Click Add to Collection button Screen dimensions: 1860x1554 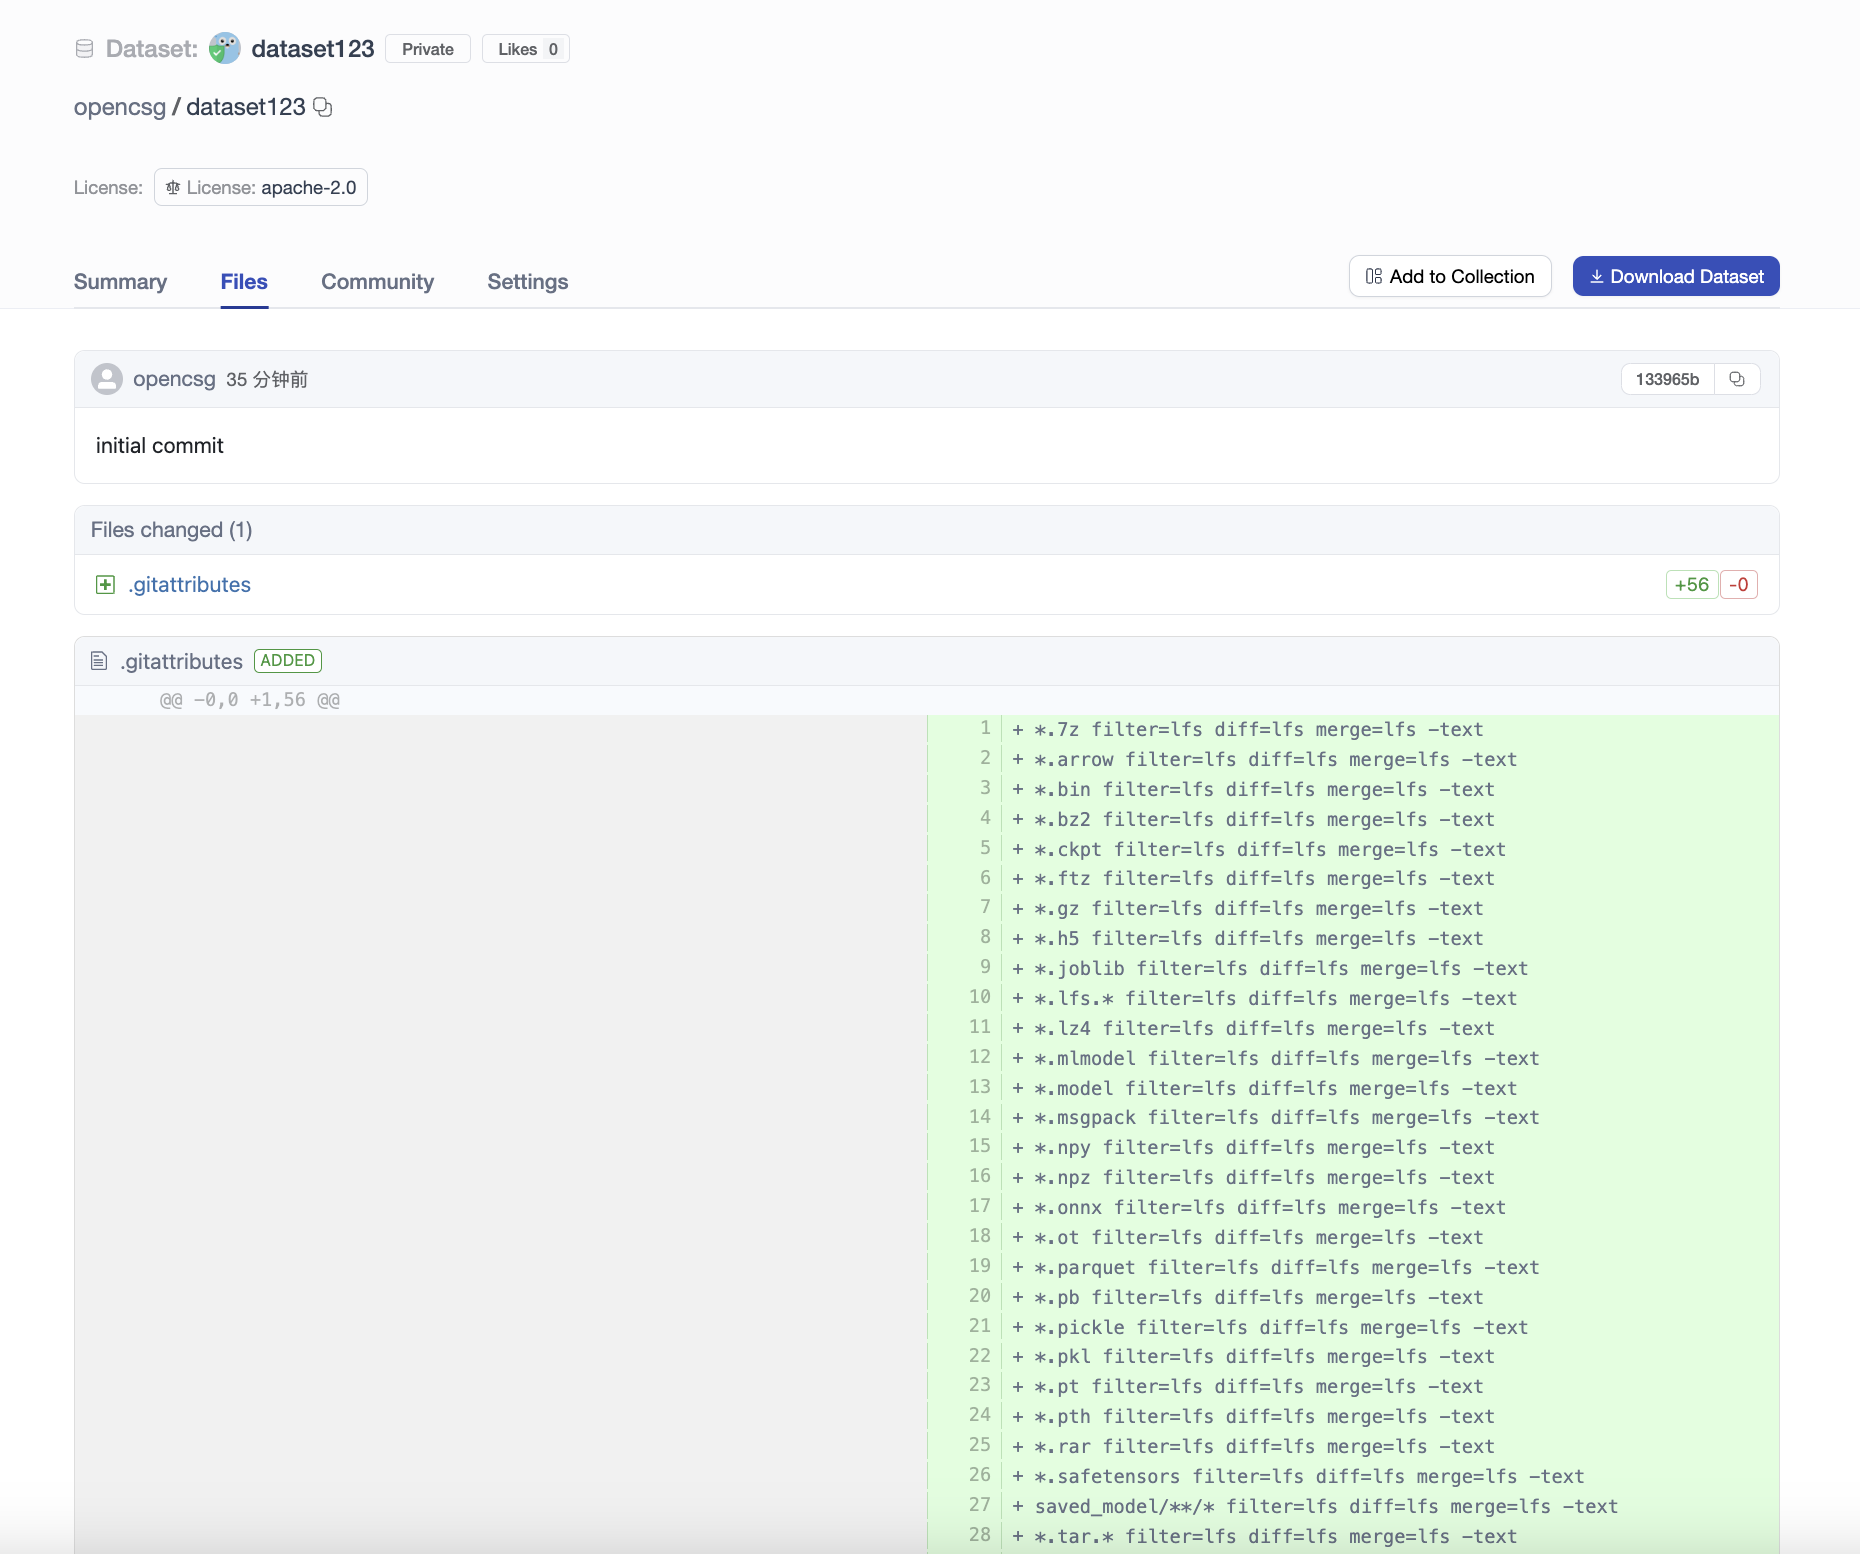[x=1449, y=277]
